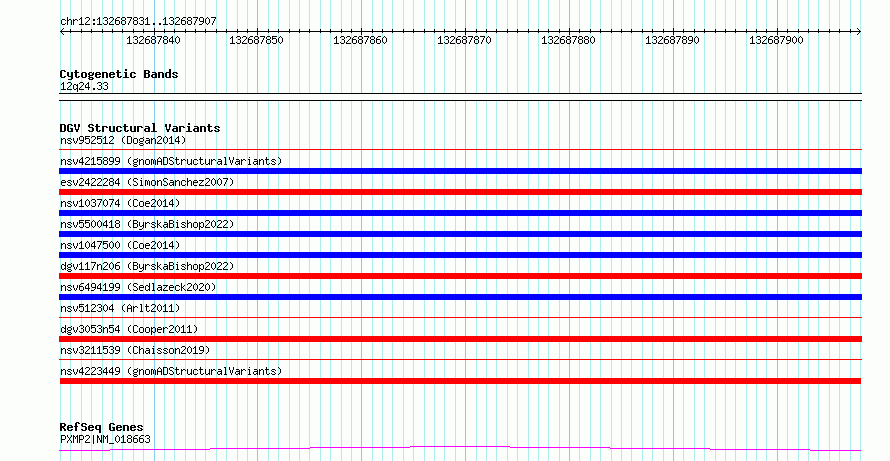Open variant nsv1037074 (Coe2014) label

120,203
